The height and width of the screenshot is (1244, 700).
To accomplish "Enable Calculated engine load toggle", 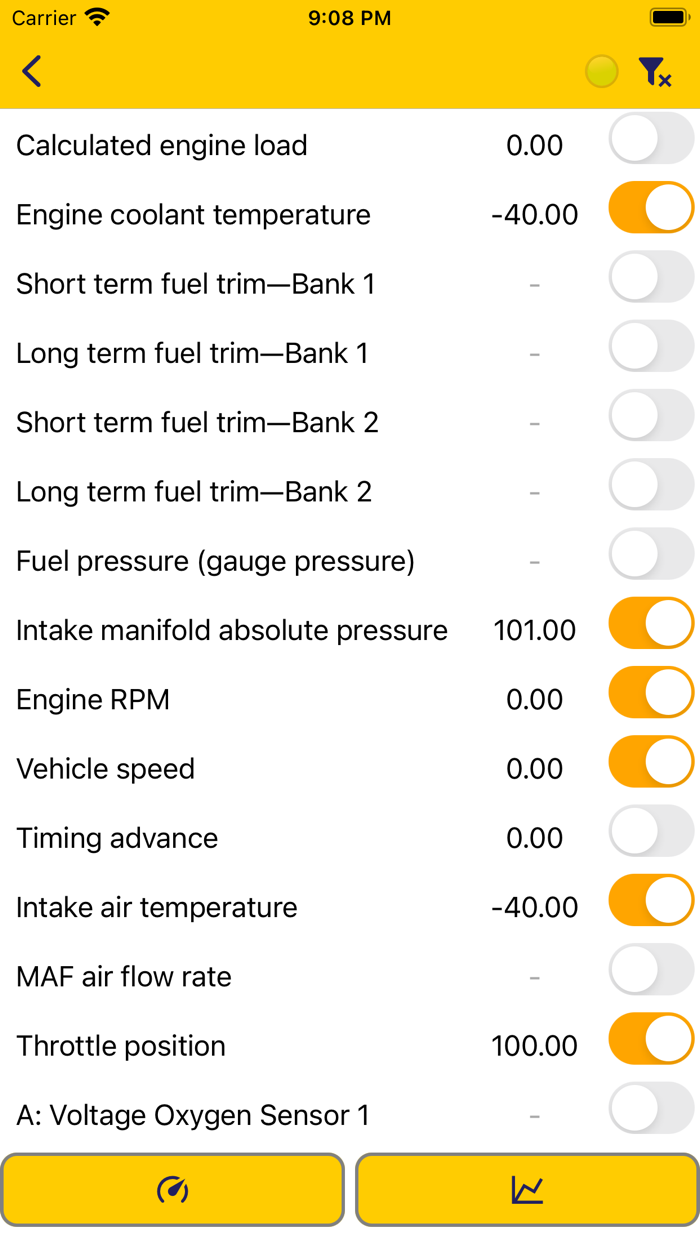I will pyautogui.click(x=651, y=138).
